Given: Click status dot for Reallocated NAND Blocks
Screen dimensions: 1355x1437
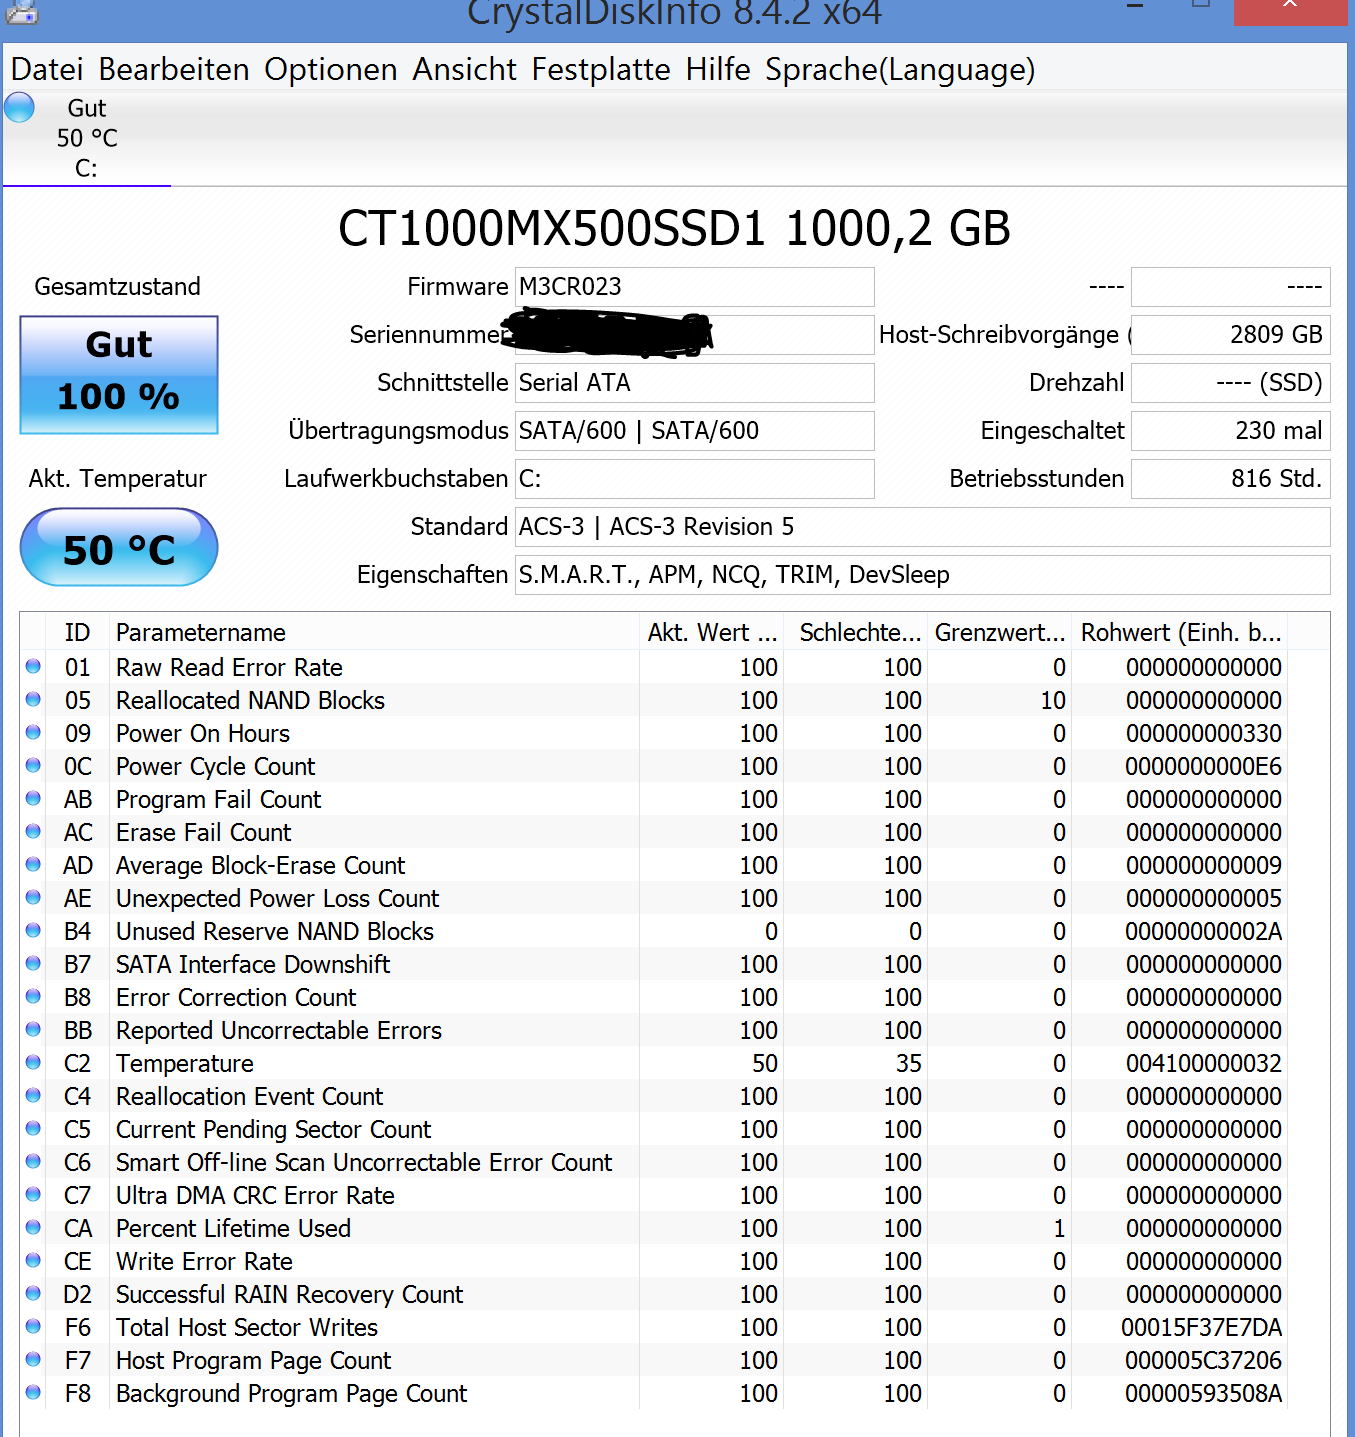Looking at the screenshot, I should pos(33,699).
